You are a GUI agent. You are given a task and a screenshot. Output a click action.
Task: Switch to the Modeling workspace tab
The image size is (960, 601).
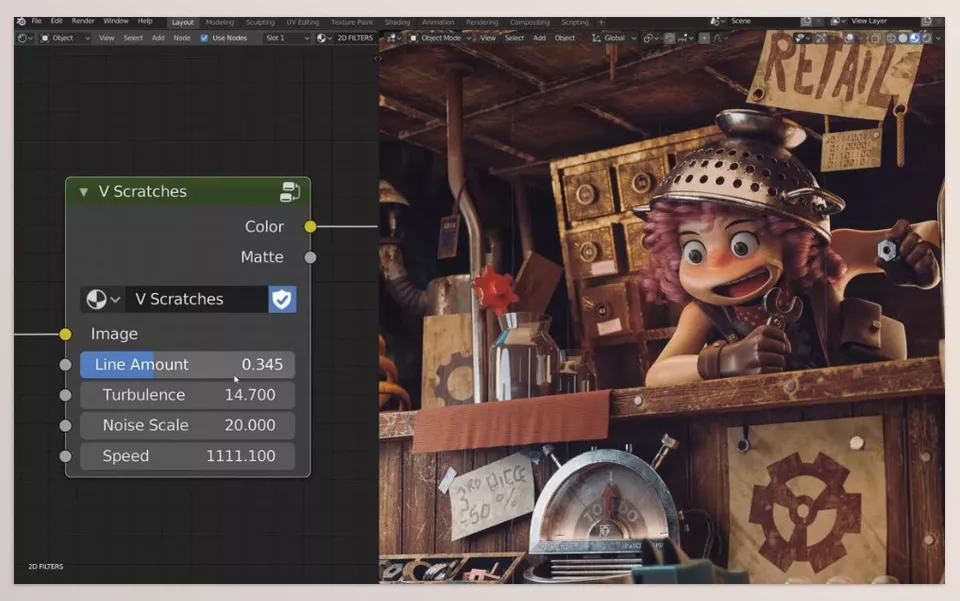[220, 22]
